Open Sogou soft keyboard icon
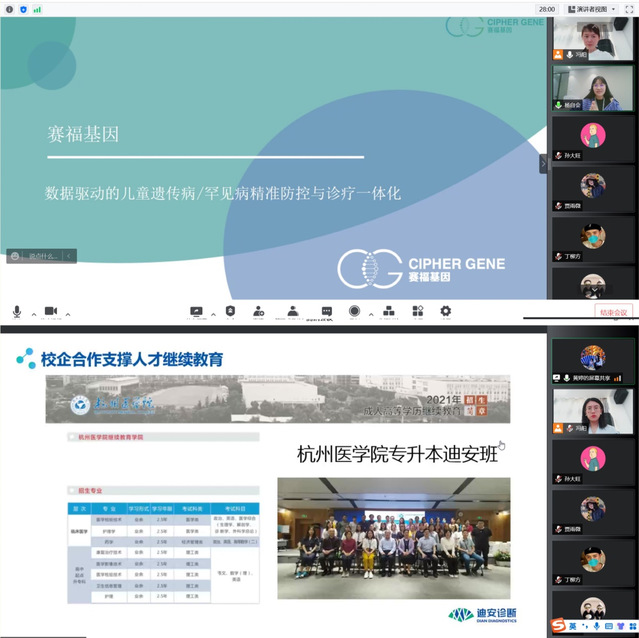This screenshot has width=639, height=638. [608, 626]
